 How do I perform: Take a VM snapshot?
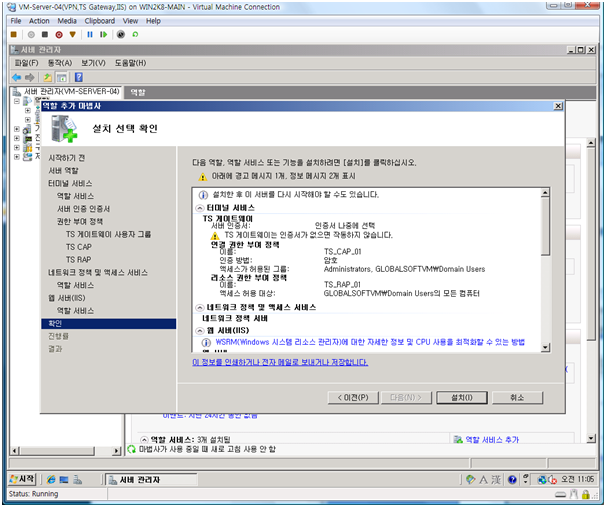[121, 35]
